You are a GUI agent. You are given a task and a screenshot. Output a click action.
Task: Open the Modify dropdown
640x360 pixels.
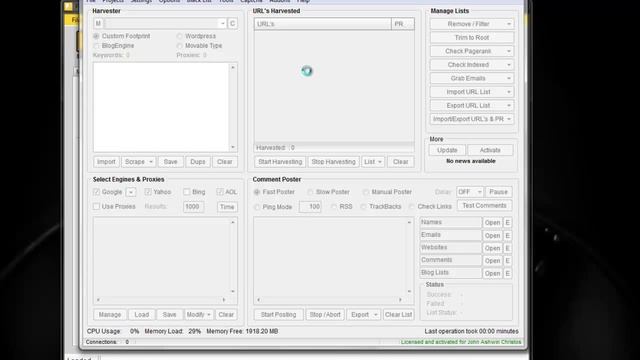(198, 315)
